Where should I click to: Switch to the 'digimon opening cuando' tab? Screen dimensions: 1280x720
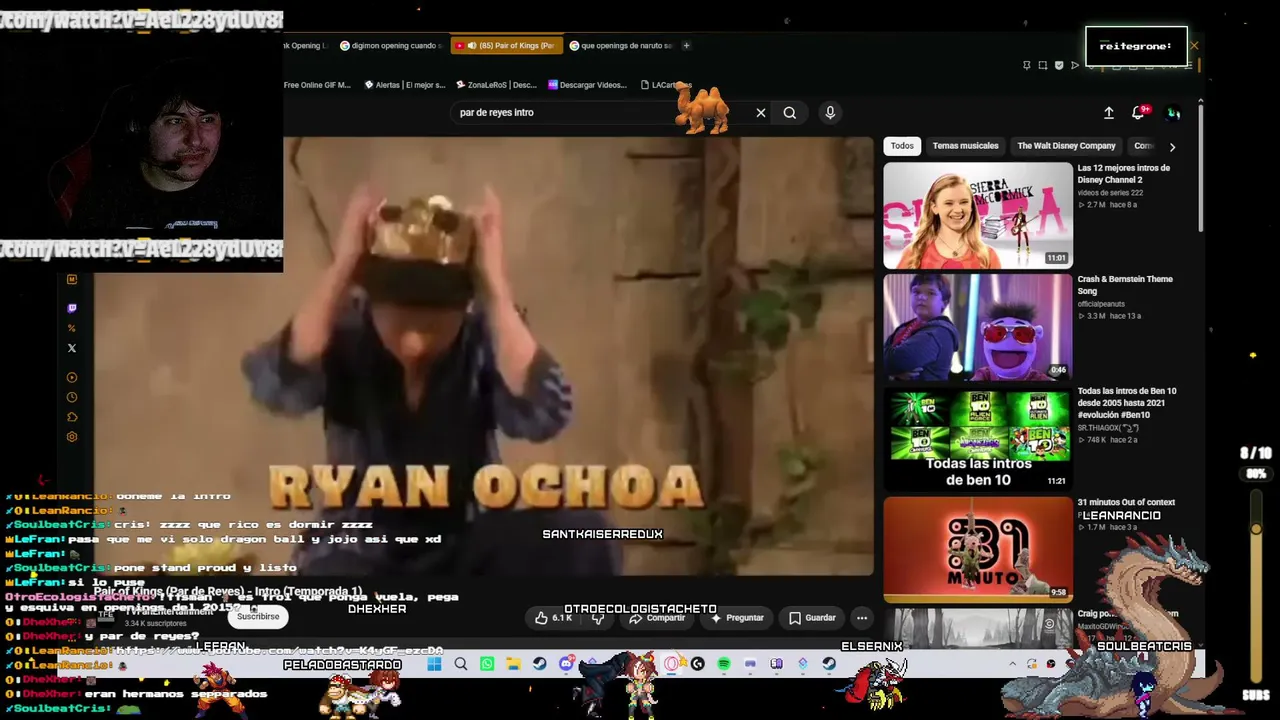(390, 45)
